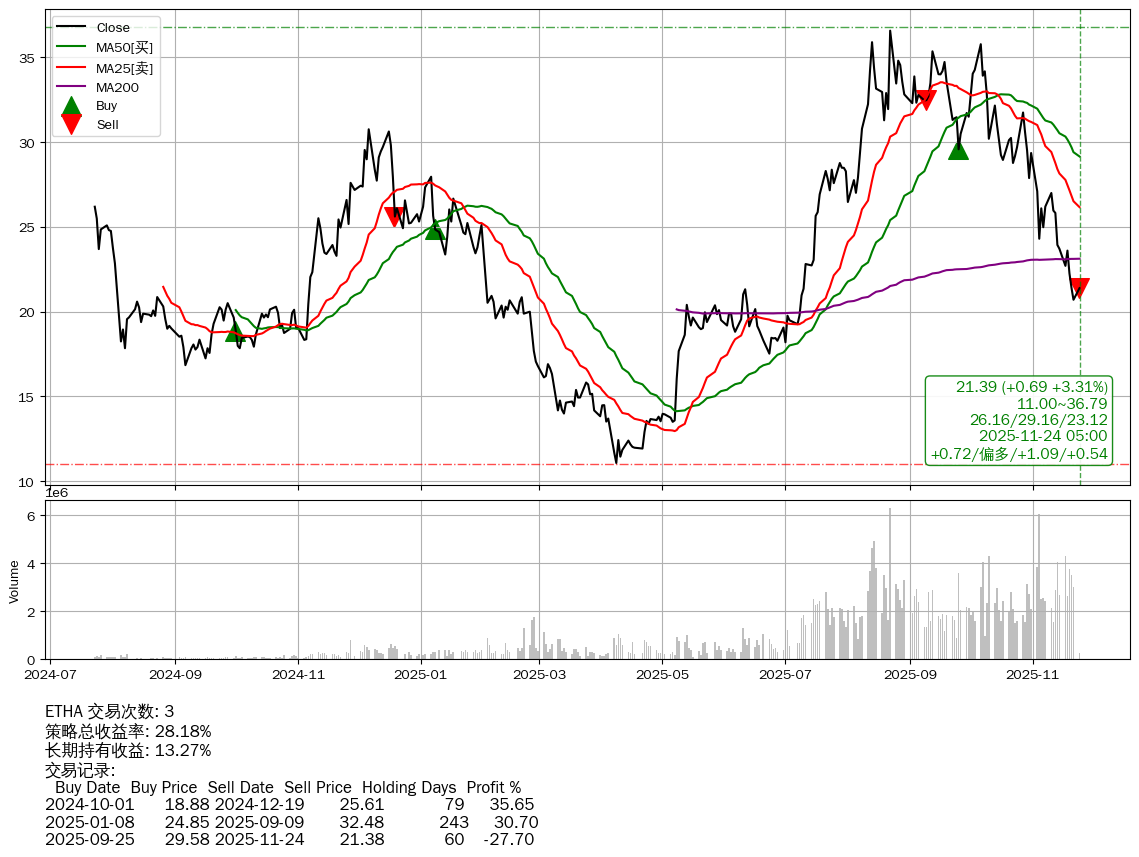Select the trade row with 243 holding days

pos(292,822)
